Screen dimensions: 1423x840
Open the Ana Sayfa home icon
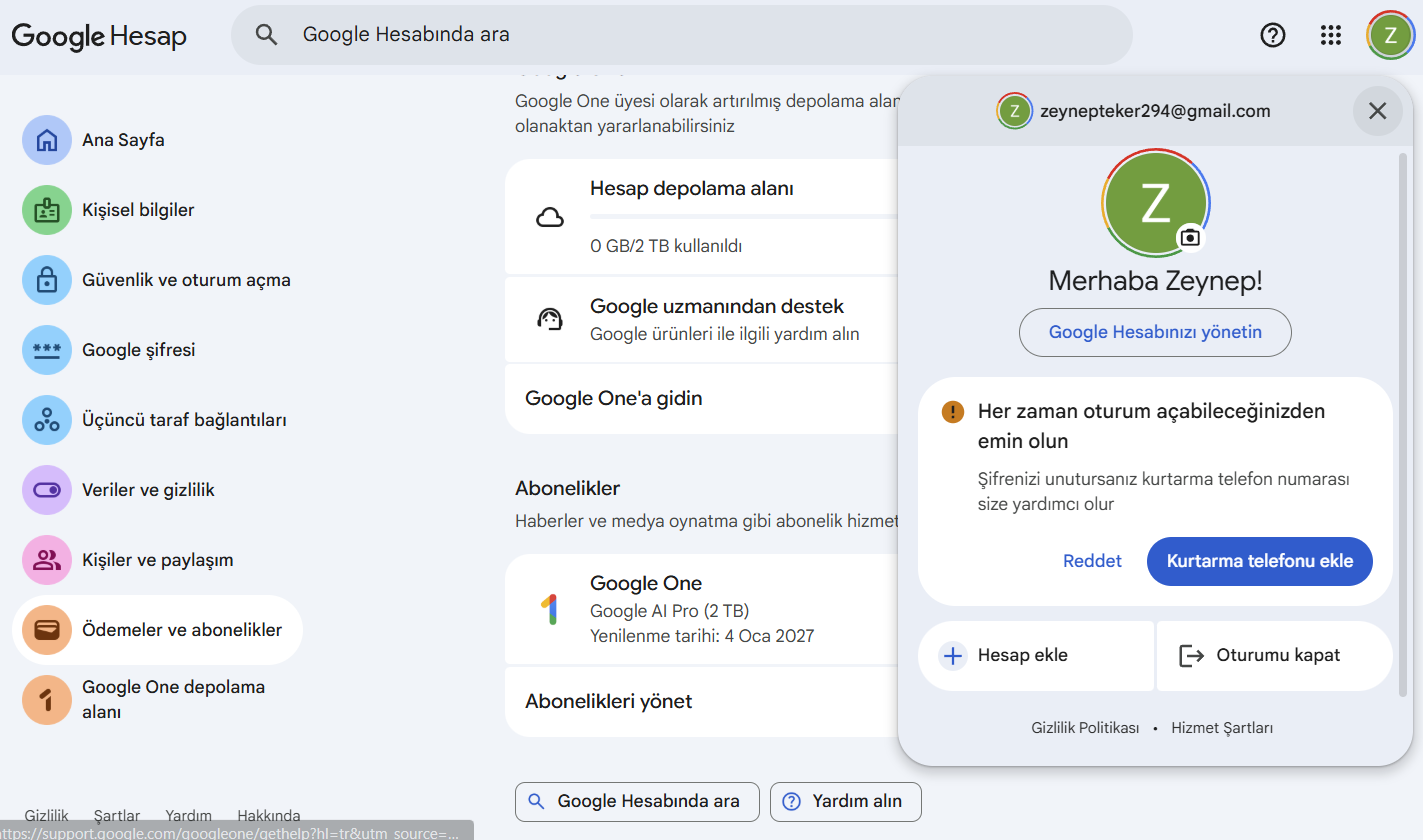click(47, 140)
